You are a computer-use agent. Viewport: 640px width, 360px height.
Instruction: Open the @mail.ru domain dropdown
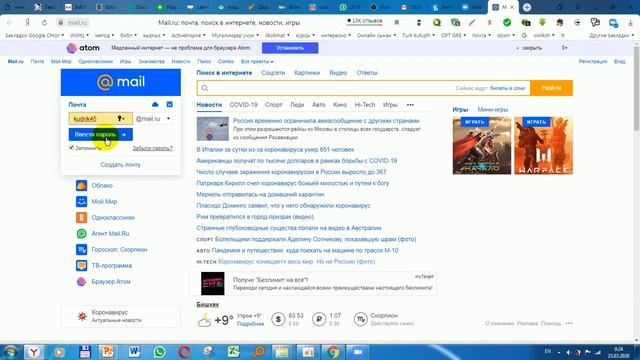click(153, 119)
